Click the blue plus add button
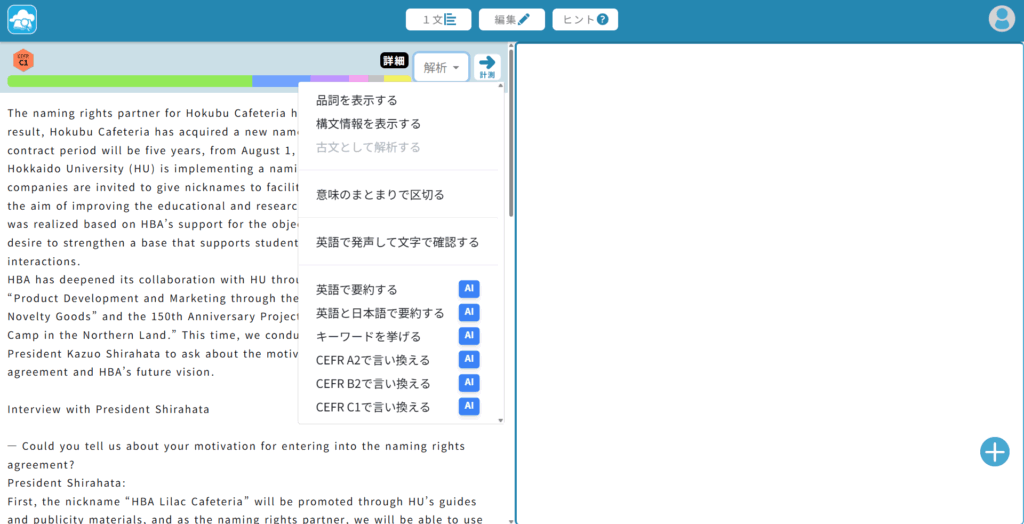Image resolution: width=1024 pixels, height=524 pixels. click(x=994, y=452)
